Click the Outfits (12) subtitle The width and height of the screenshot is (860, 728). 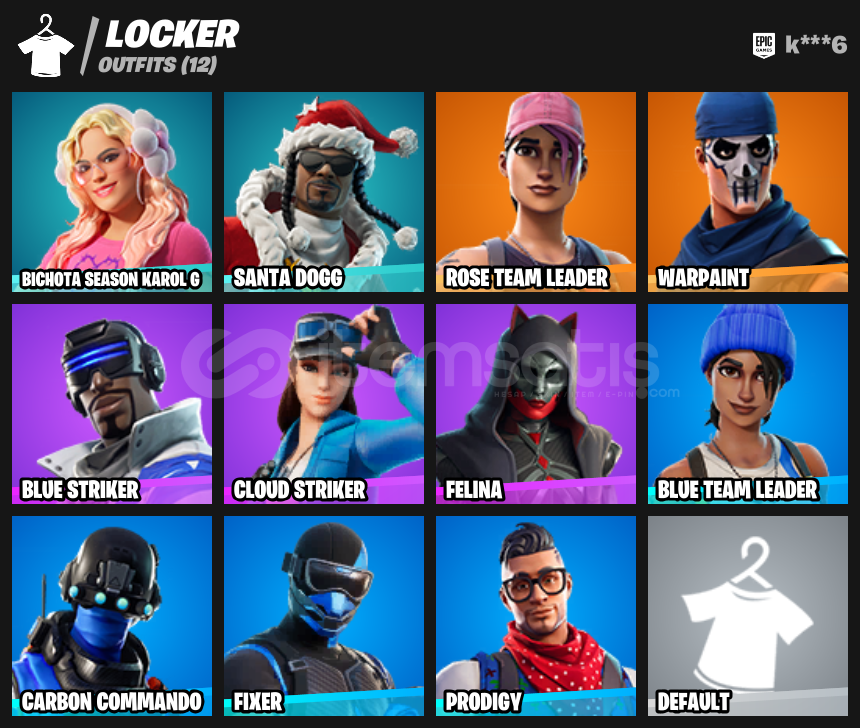coord(158,65)
